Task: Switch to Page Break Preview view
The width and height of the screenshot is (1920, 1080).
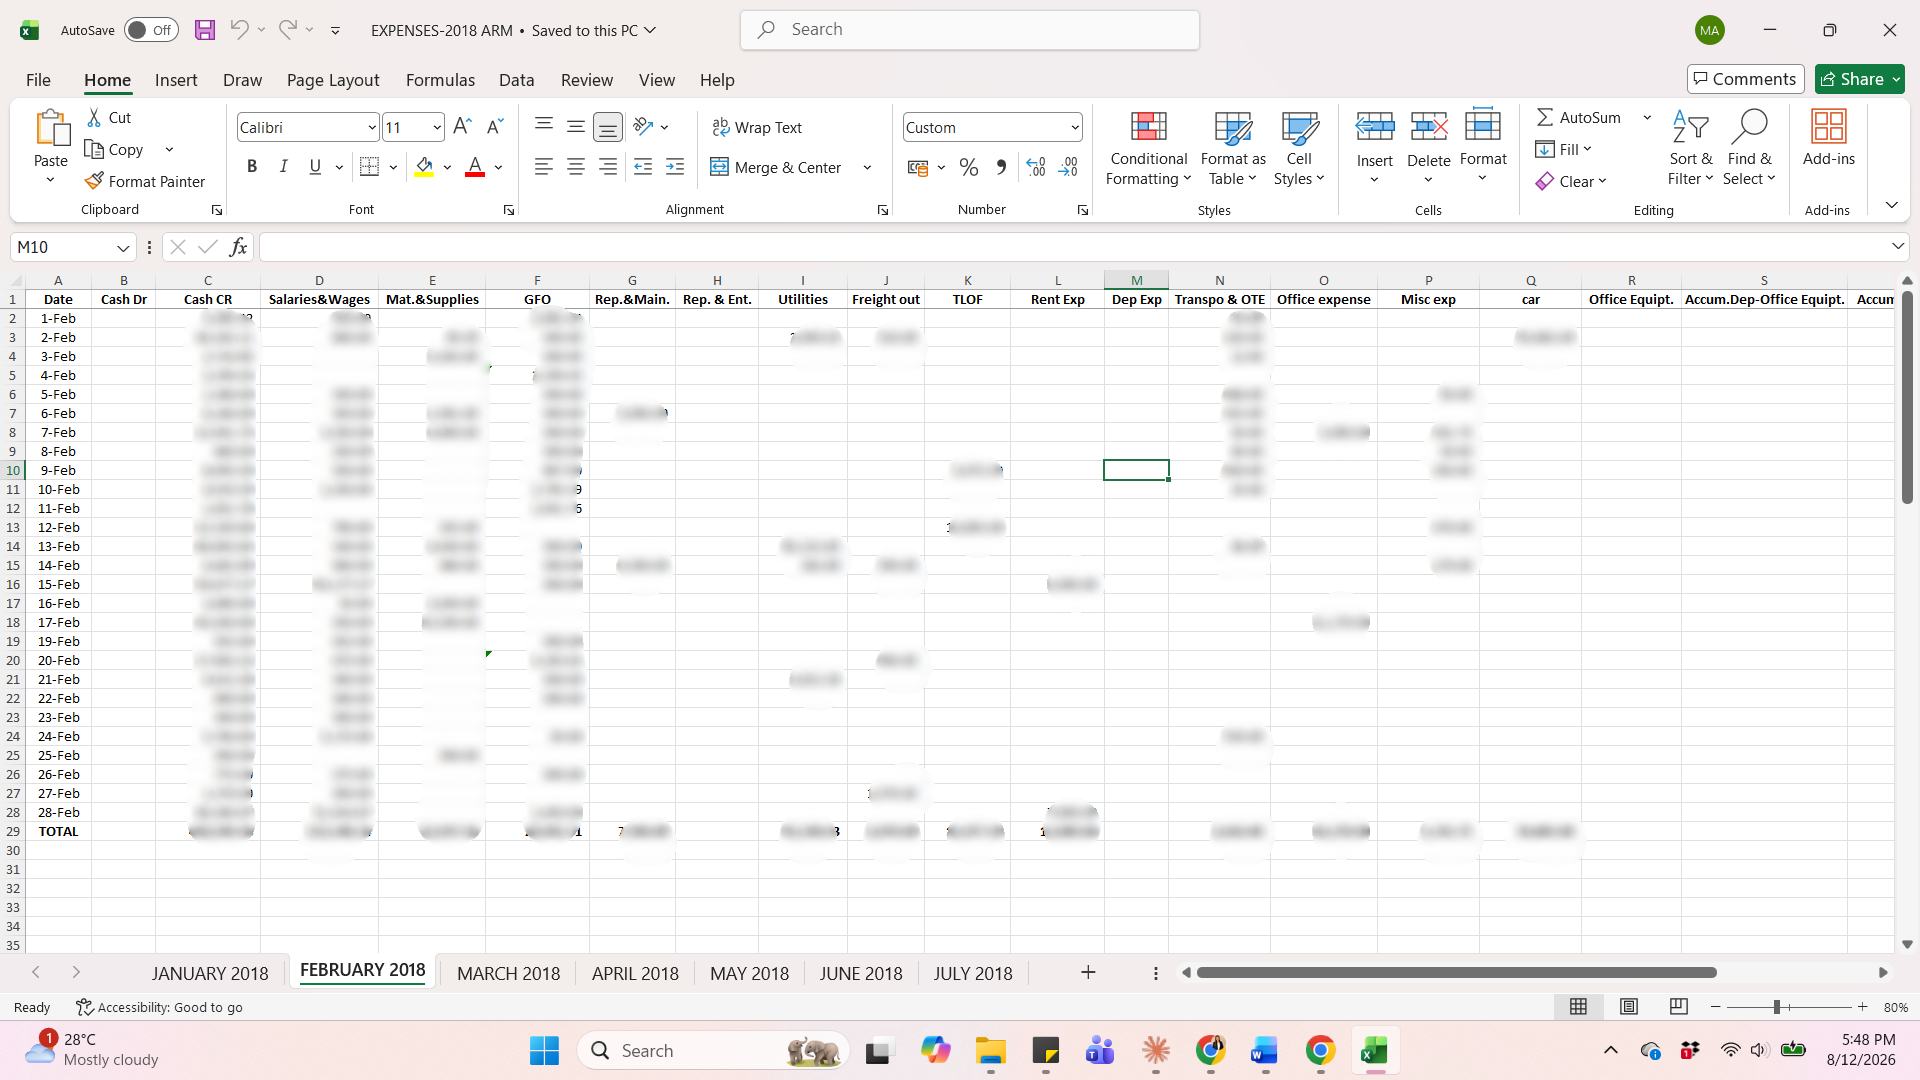Action: (1679, 1007)
